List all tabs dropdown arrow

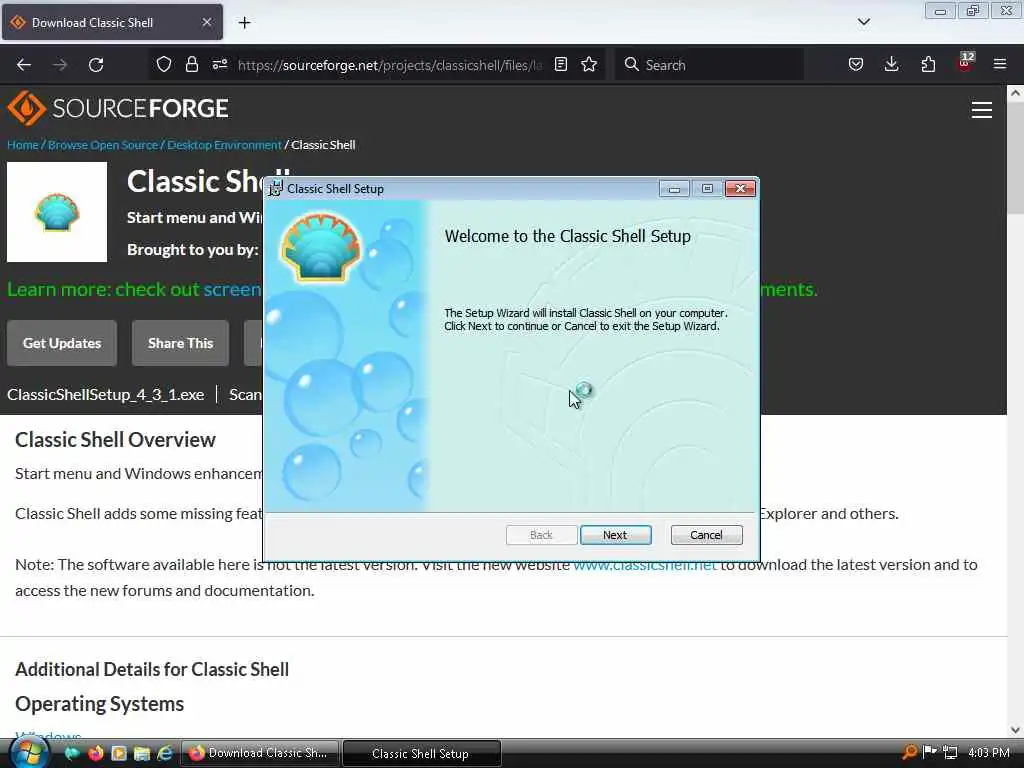click(863, 22)
